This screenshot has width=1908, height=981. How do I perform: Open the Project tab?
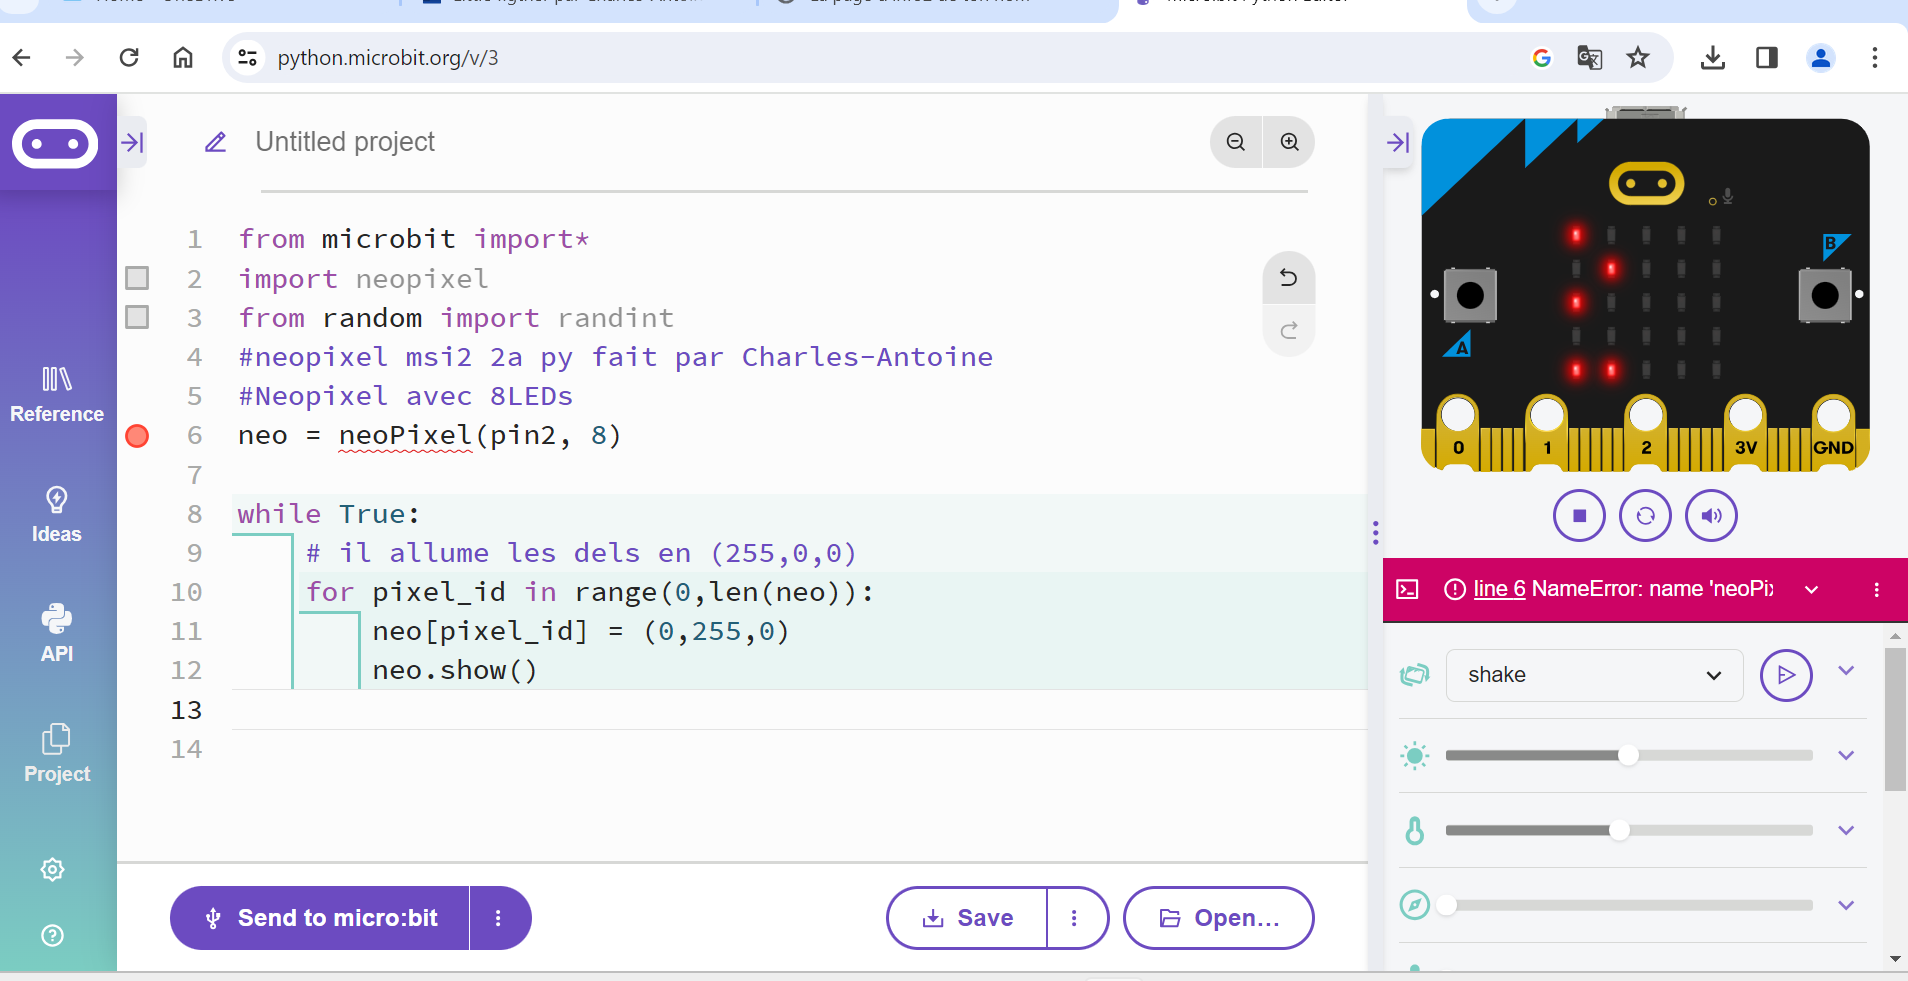[57, 754]
